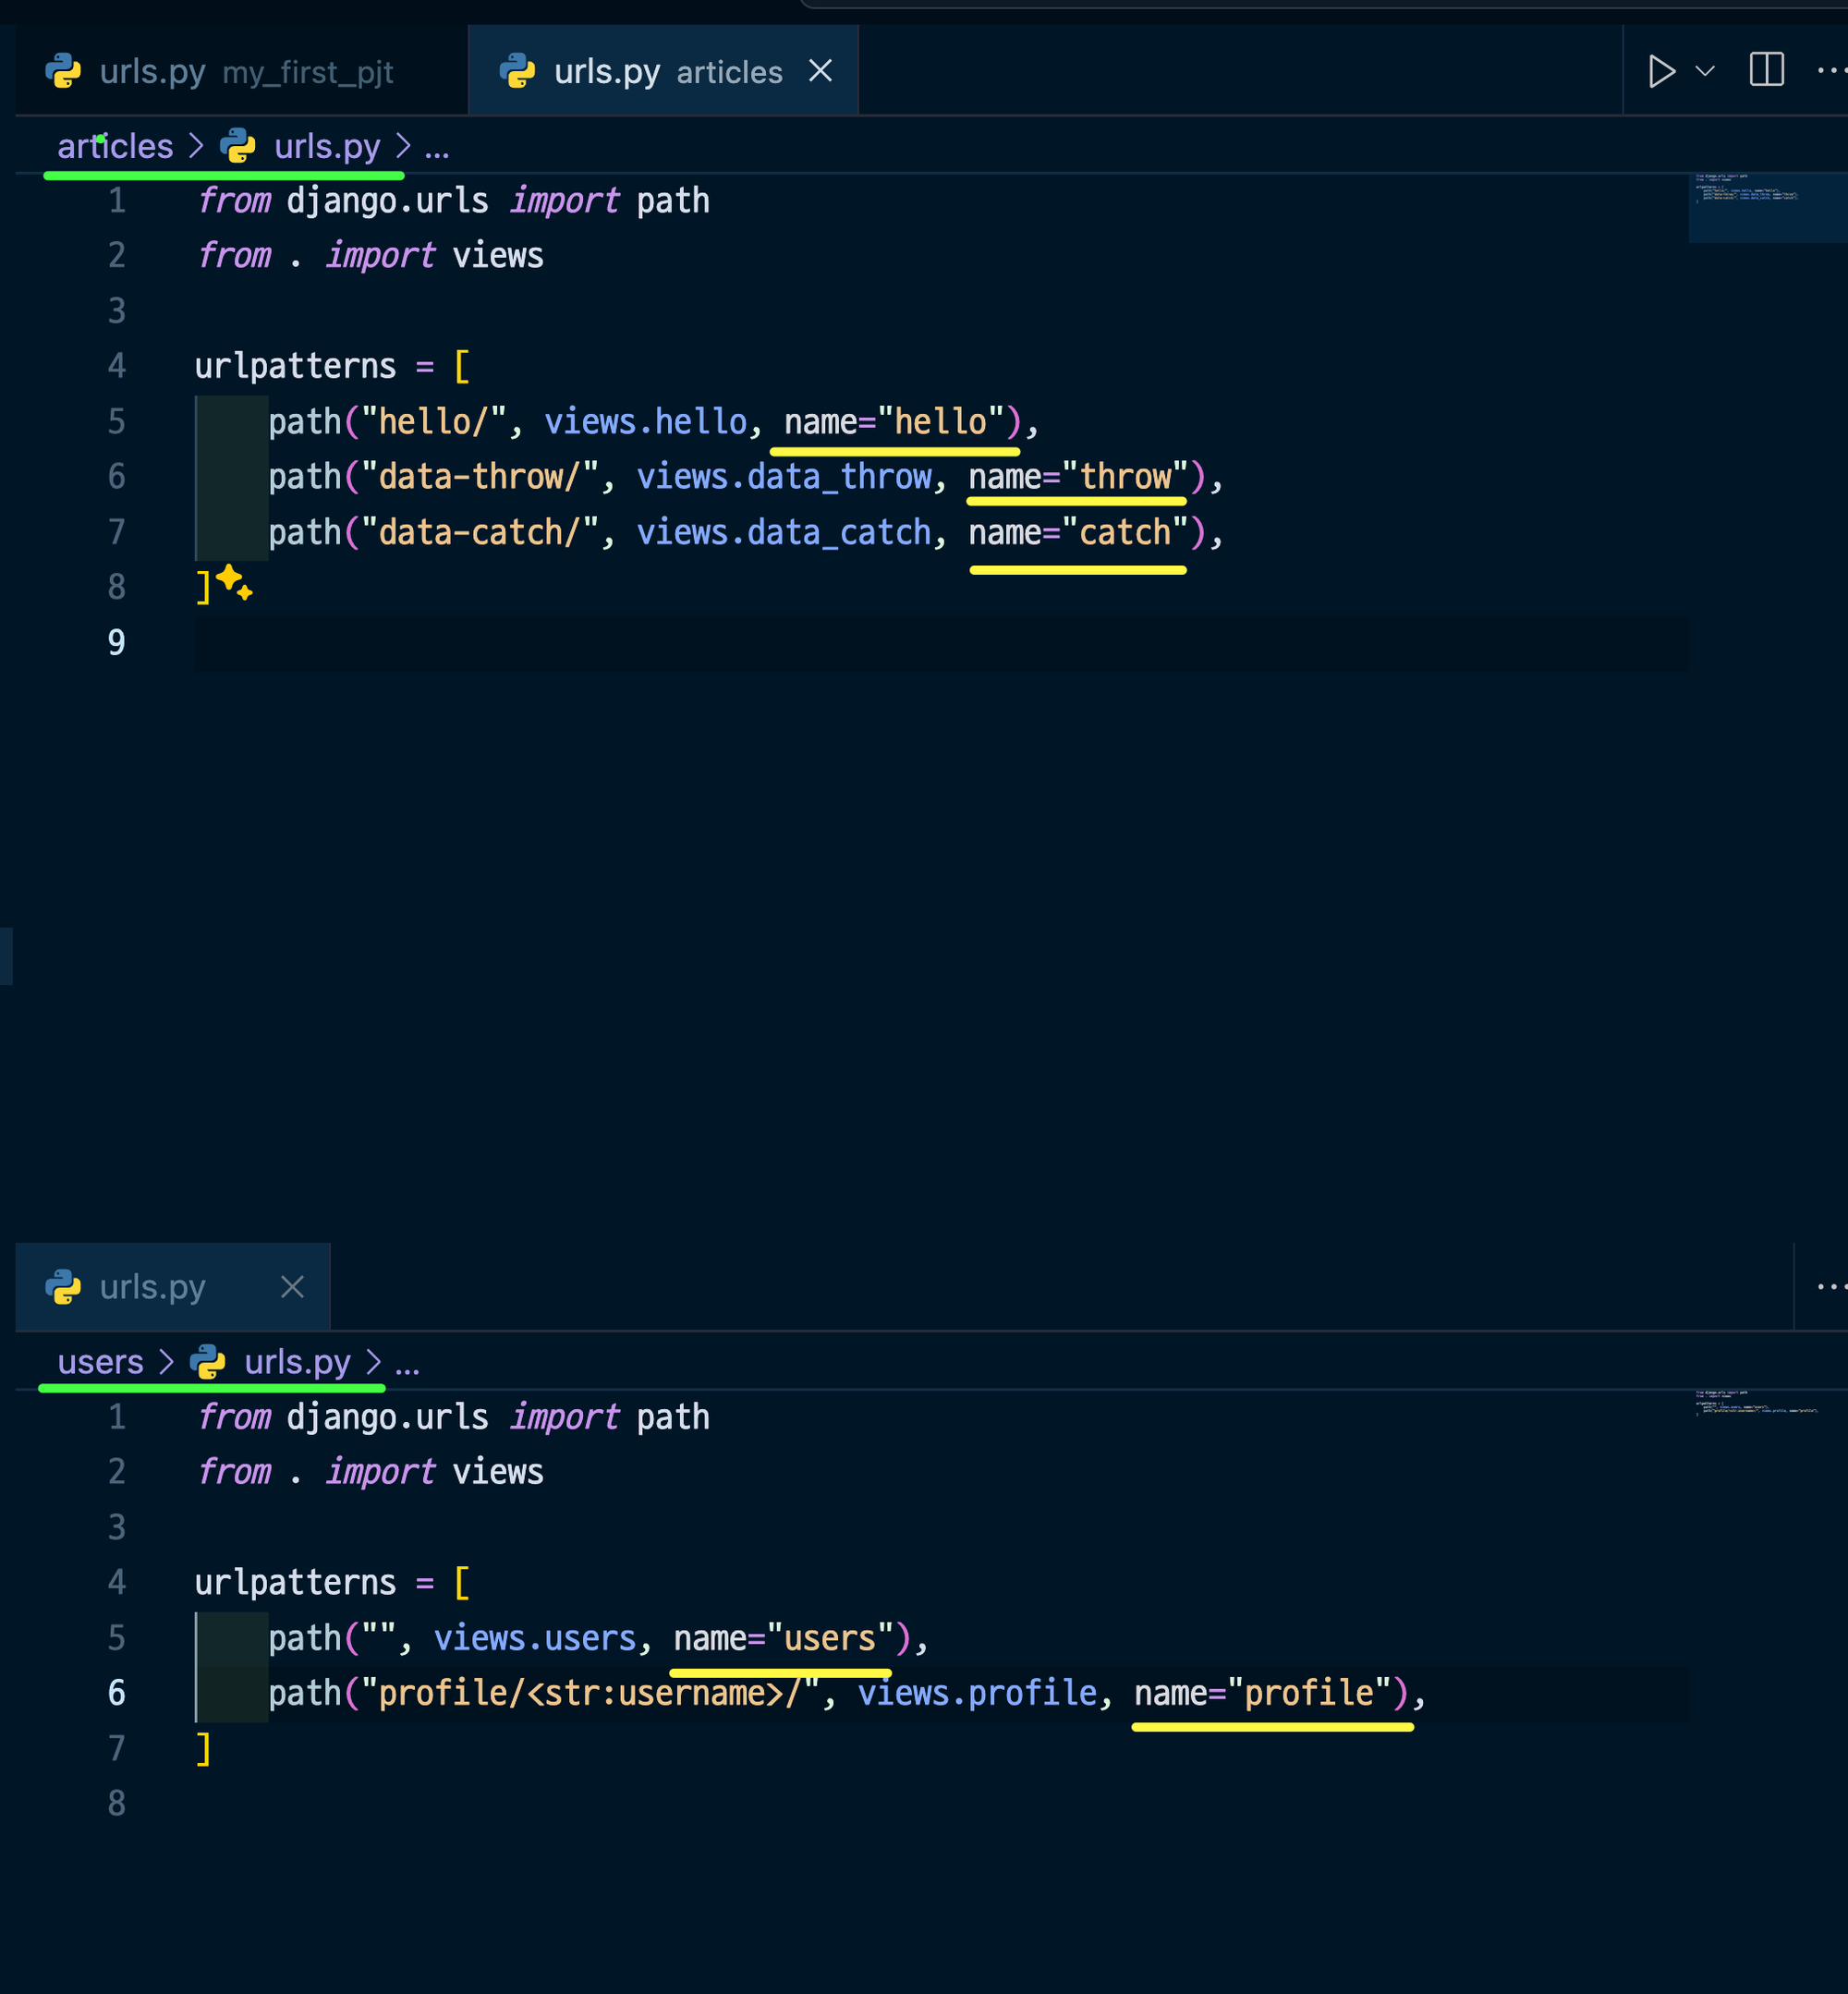Click articles folder in breadcrumb
The image size is (1848, 1994).
pos(115,147)
